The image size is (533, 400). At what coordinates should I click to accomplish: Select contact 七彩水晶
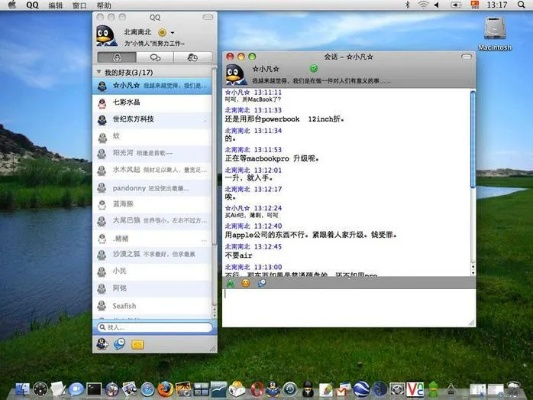[x=152, y=103]
